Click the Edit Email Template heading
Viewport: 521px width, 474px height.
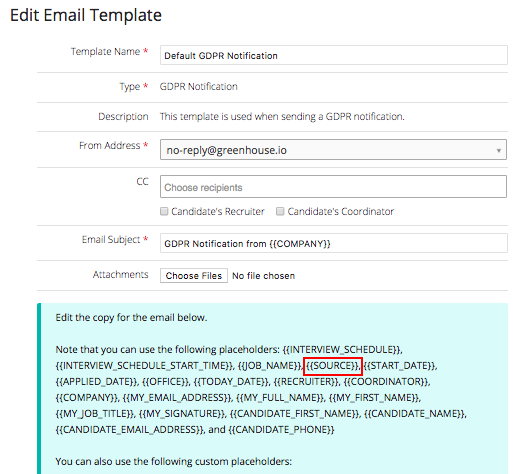(86, 15)
